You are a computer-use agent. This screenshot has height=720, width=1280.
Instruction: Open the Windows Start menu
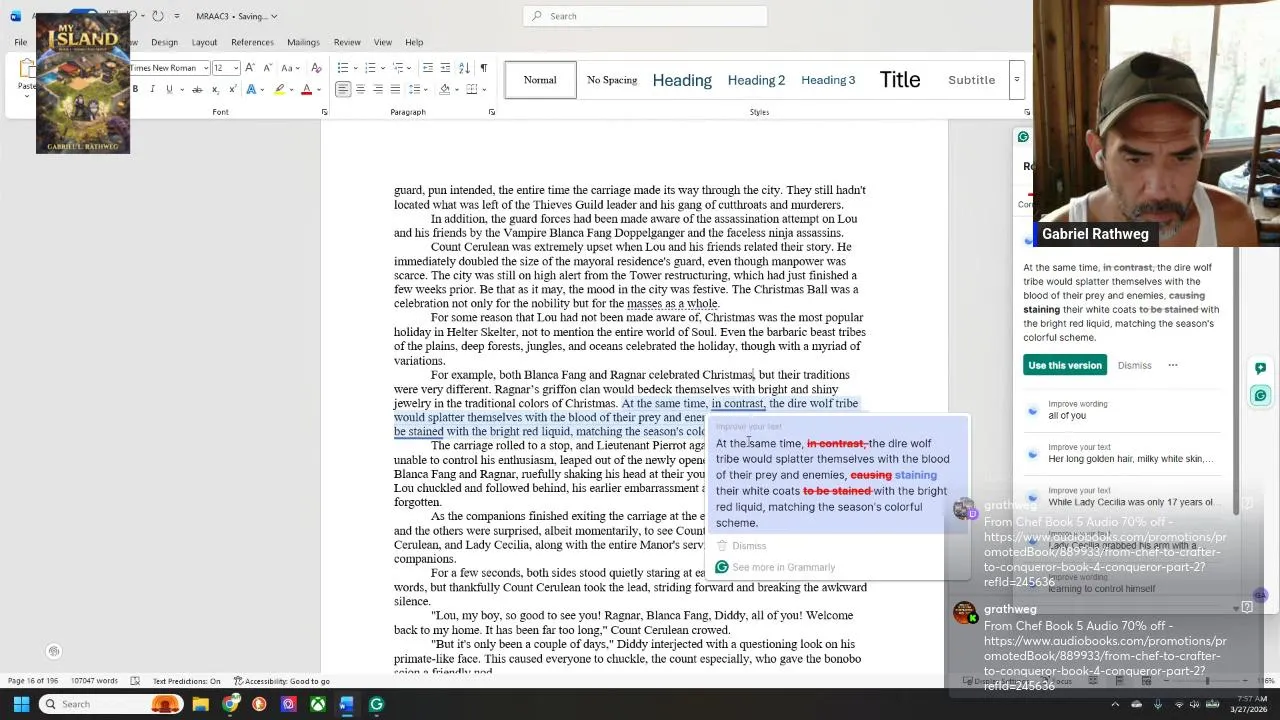point(21,704)
